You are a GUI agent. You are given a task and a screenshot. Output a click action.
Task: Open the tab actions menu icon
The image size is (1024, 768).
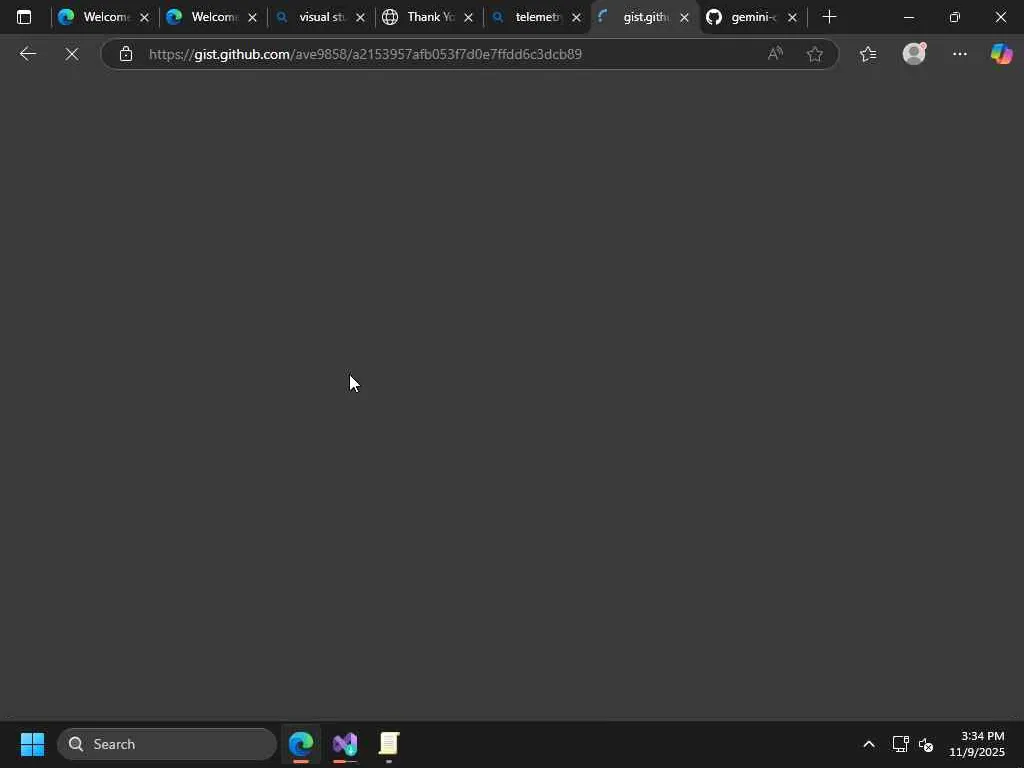click(24, 17)
